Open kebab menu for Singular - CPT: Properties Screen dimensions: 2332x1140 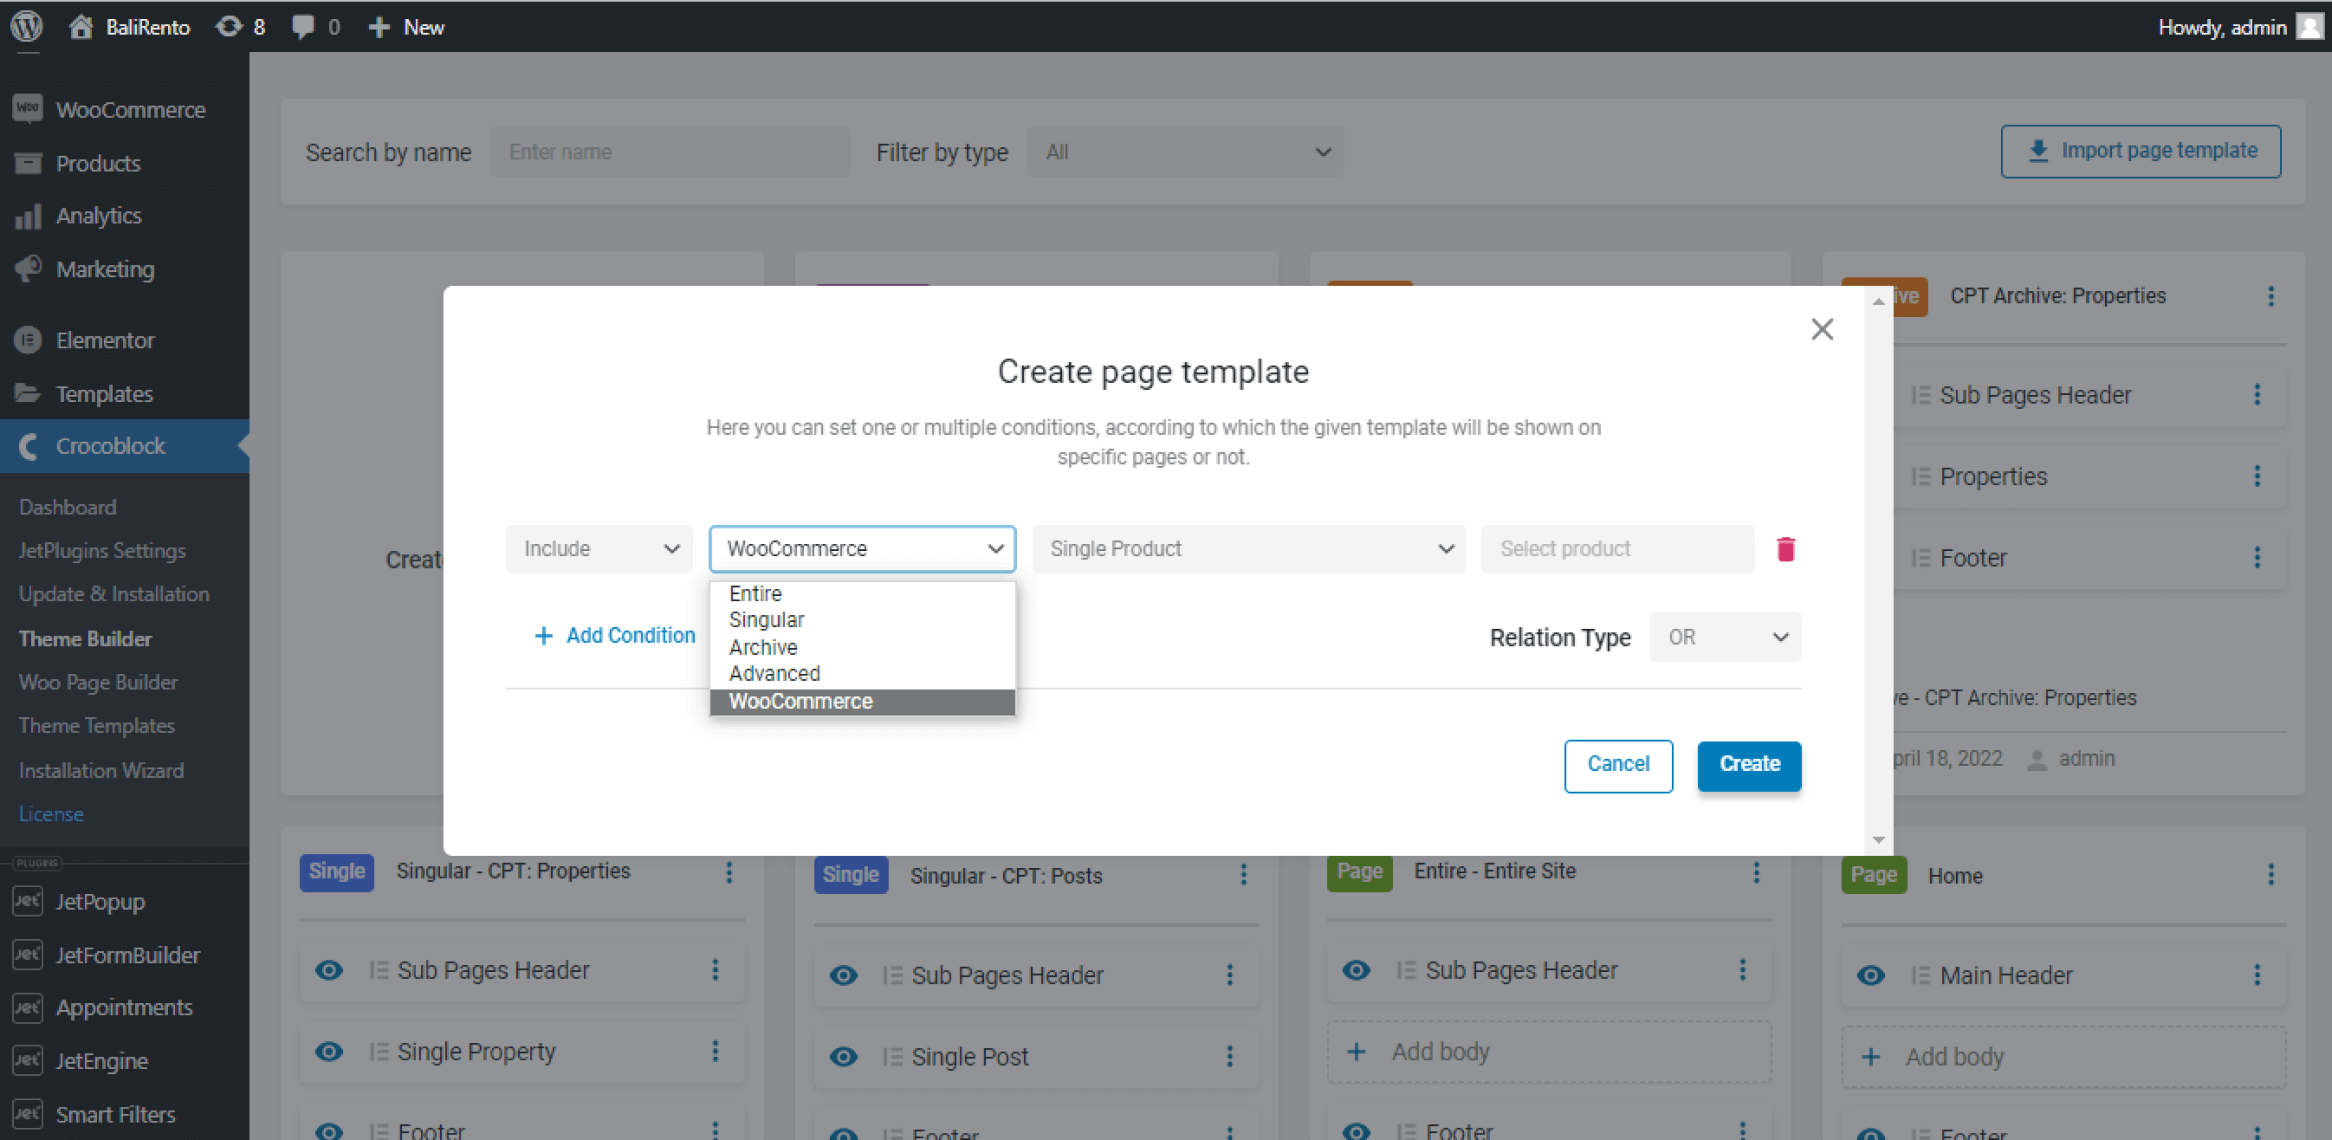(729, 873)
